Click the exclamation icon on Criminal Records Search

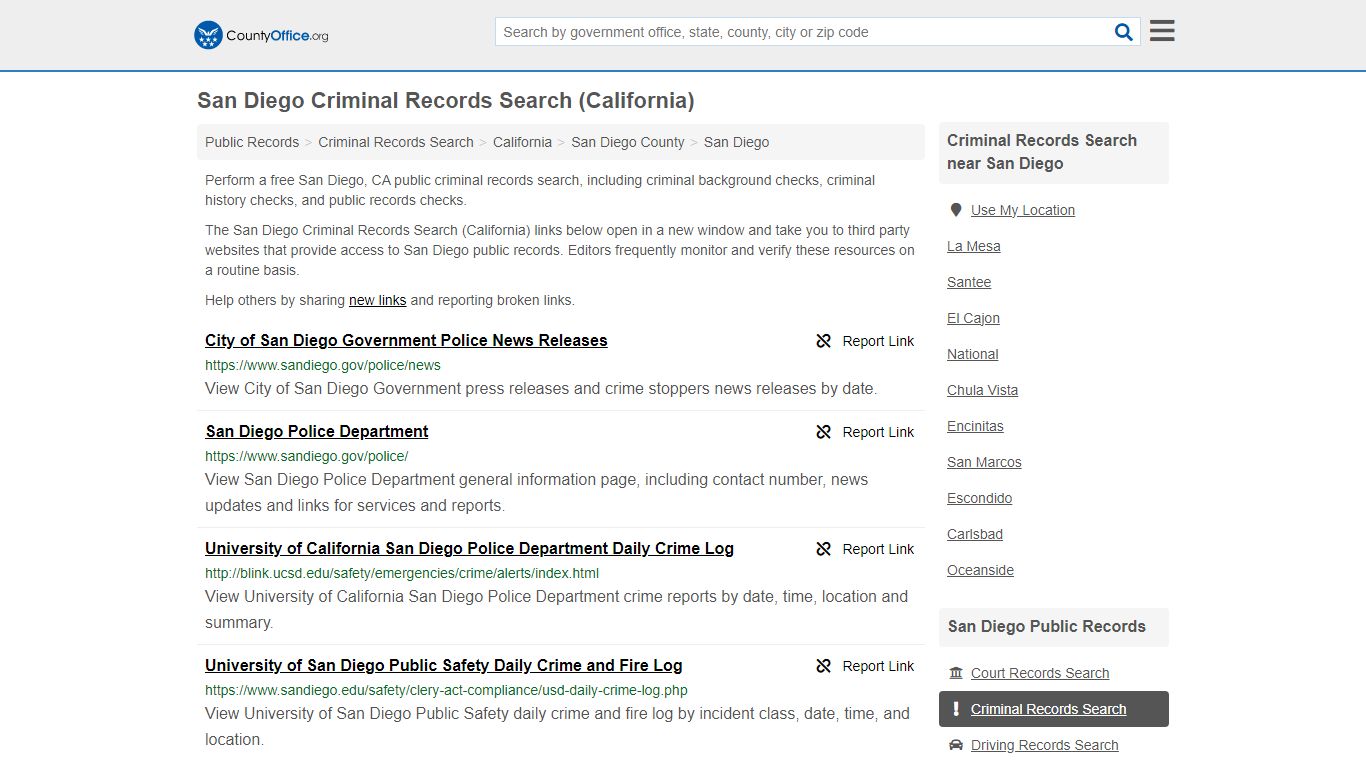956,709
